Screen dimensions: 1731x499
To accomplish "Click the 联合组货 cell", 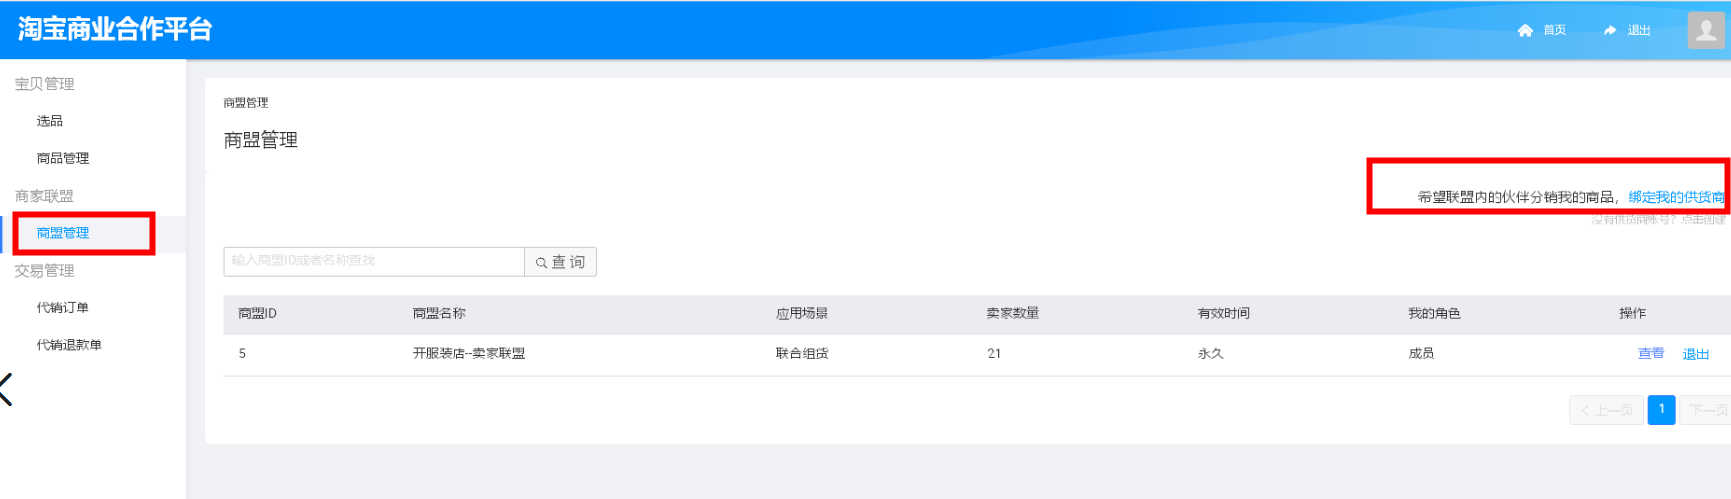I will pyautogui.click(x=802, y=354).
